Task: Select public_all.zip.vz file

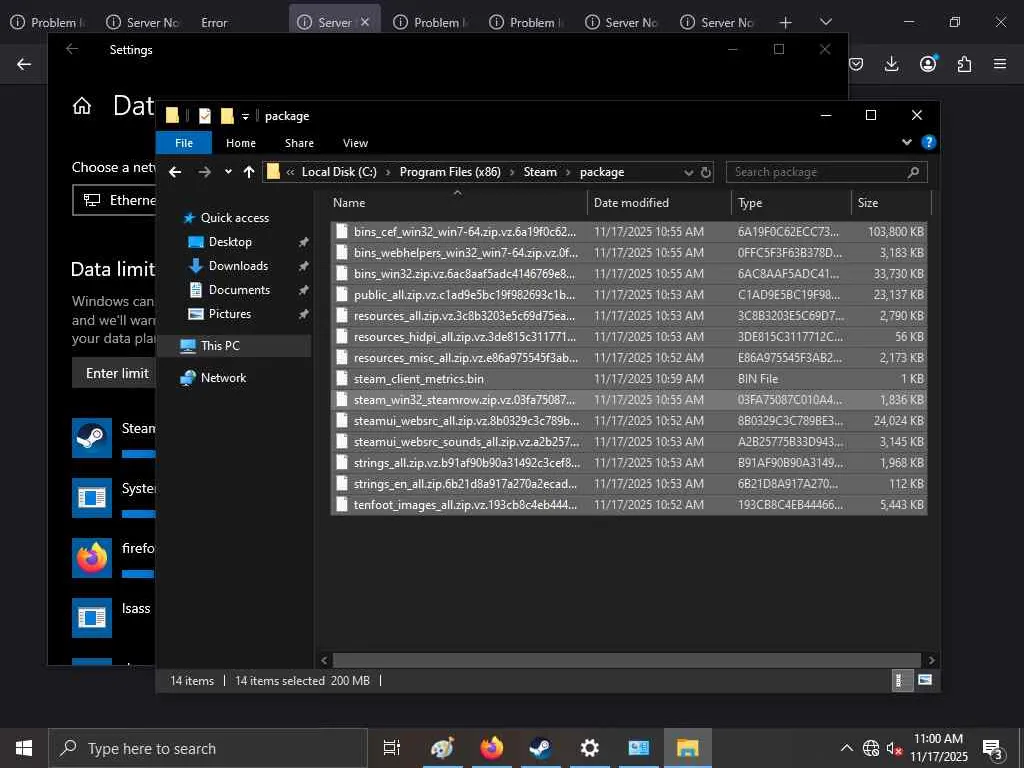Action: tap(629, 295)
